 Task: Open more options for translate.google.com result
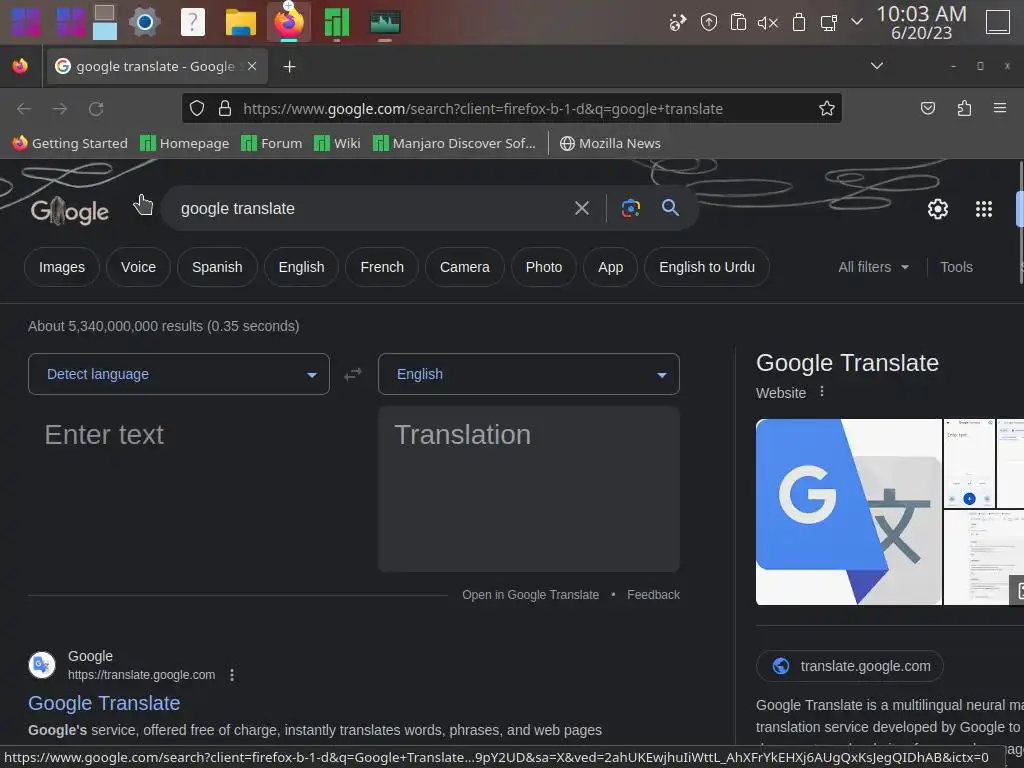(232, 675)
